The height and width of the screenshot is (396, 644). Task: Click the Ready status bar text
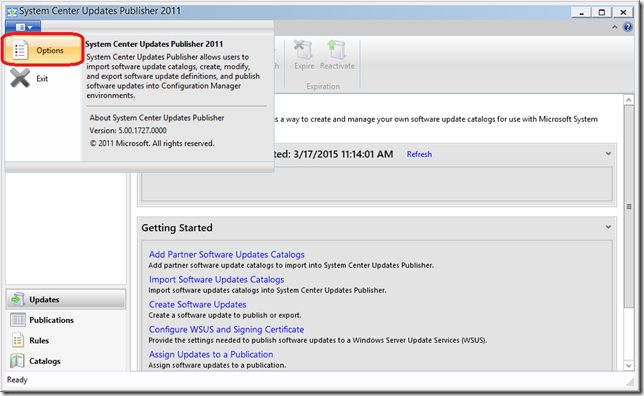click(x=17, y=380)
